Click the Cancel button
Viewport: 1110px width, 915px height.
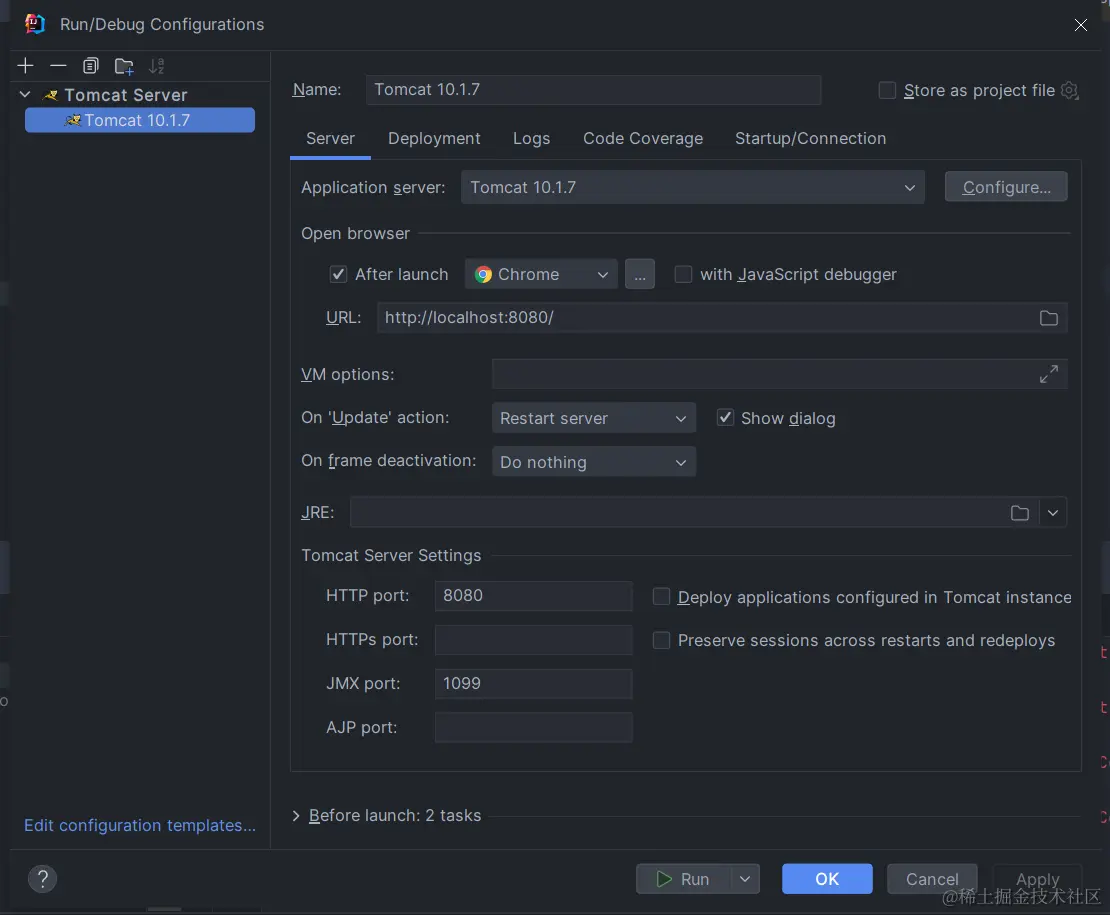point(932,879)
